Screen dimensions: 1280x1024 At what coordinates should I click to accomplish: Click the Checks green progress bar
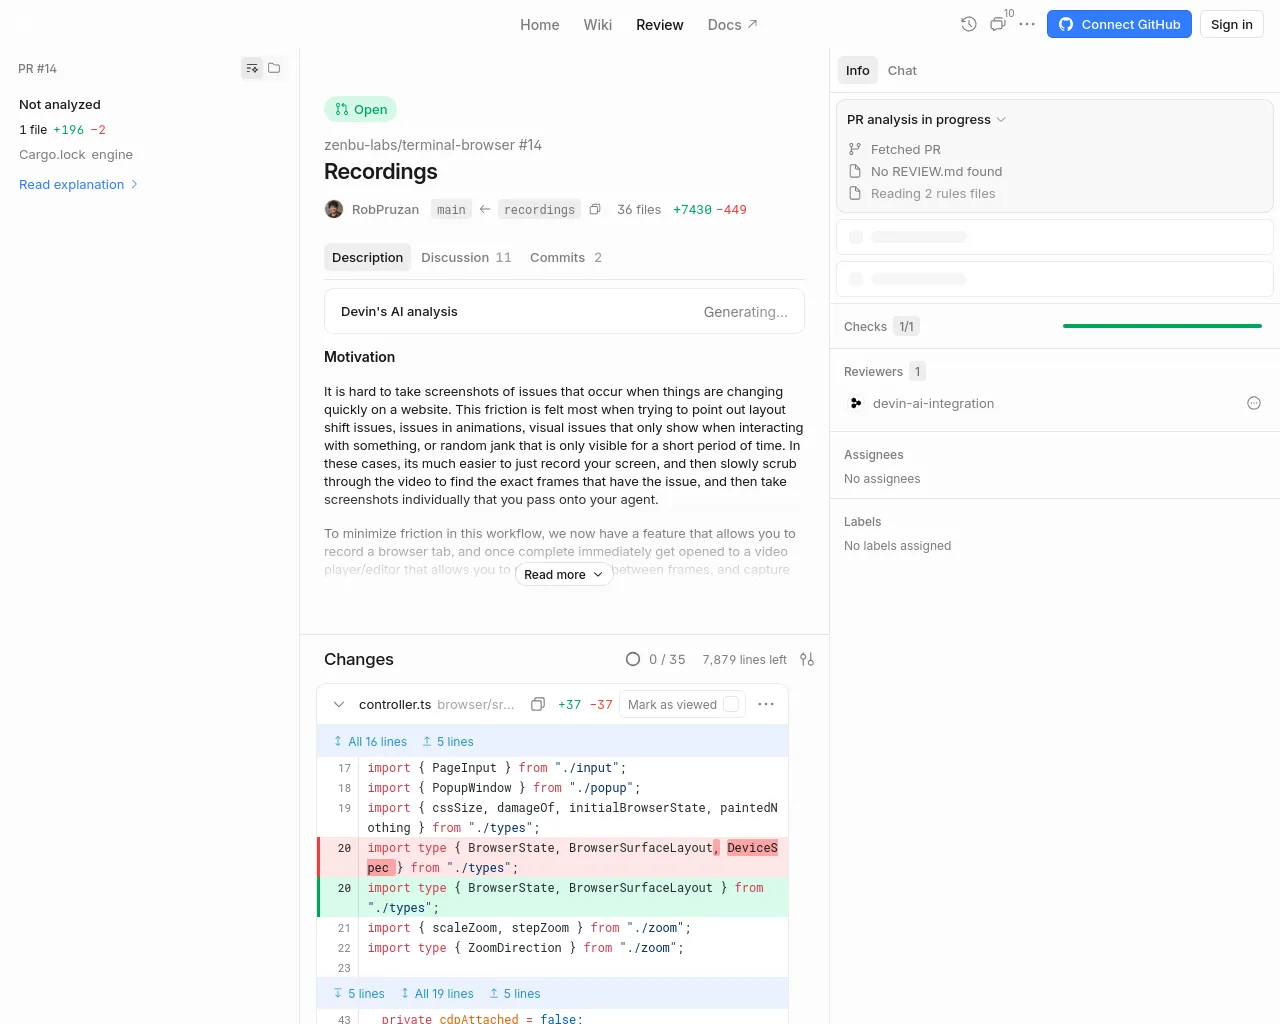click(x=1162, y=326)
